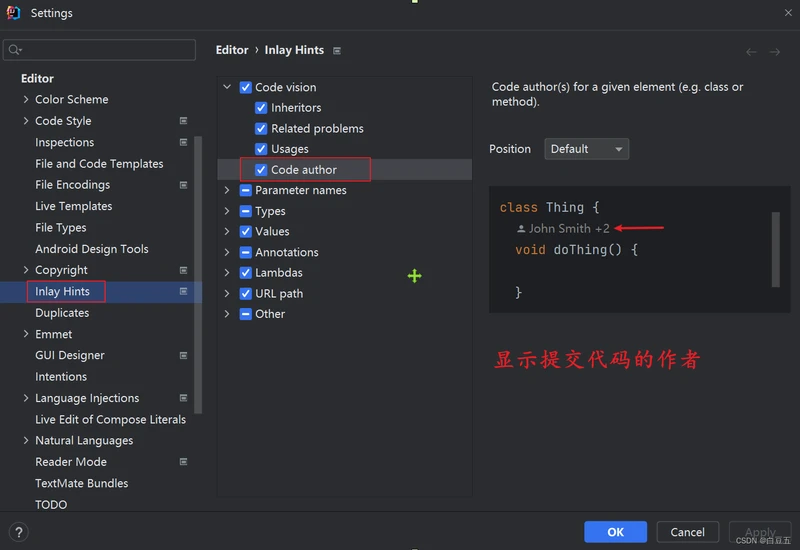800x550 pixels.
Task: Click the back navigation arrow icon
Action: coord(752,51)
